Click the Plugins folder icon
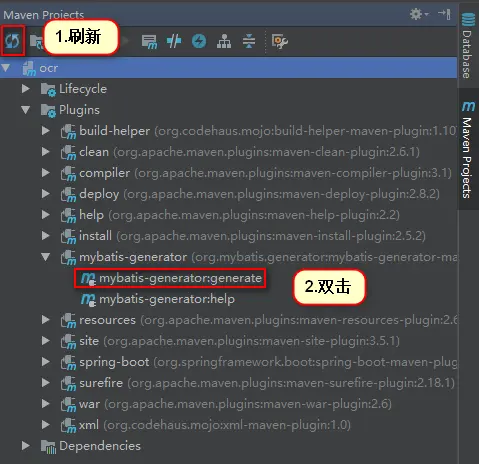Image resolution: width=479 pixels, height=464 pixels. coord(48,110)
